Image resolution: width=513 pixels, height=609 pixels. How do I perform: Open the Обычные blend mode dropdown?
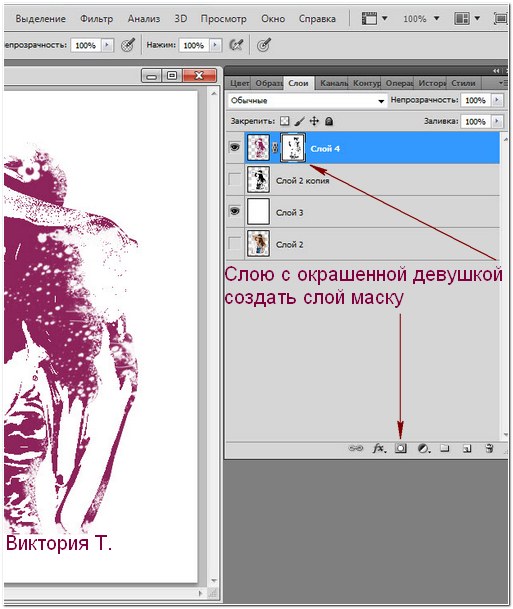coord(307,101)
